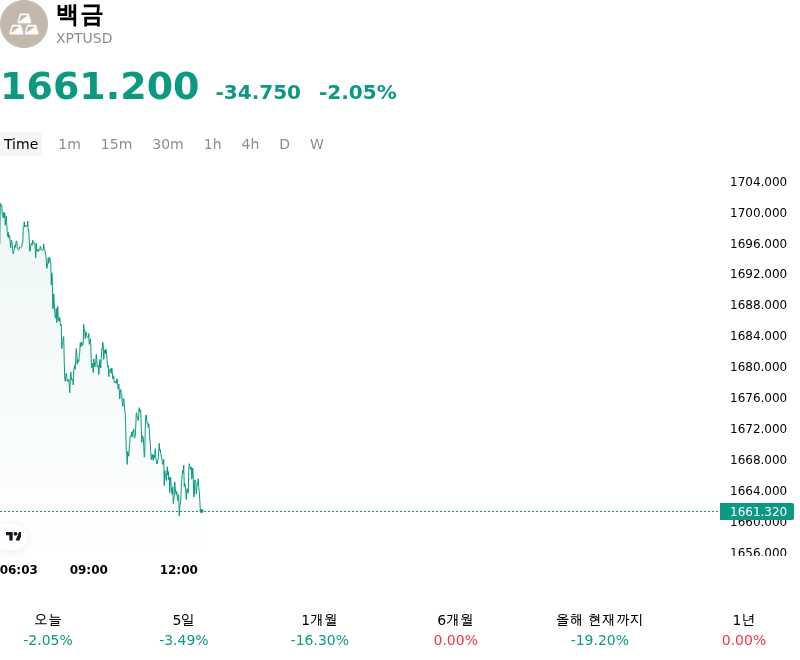The image size is (800, 660).
Task: Select the 1h chart interval
Action: 212,144
